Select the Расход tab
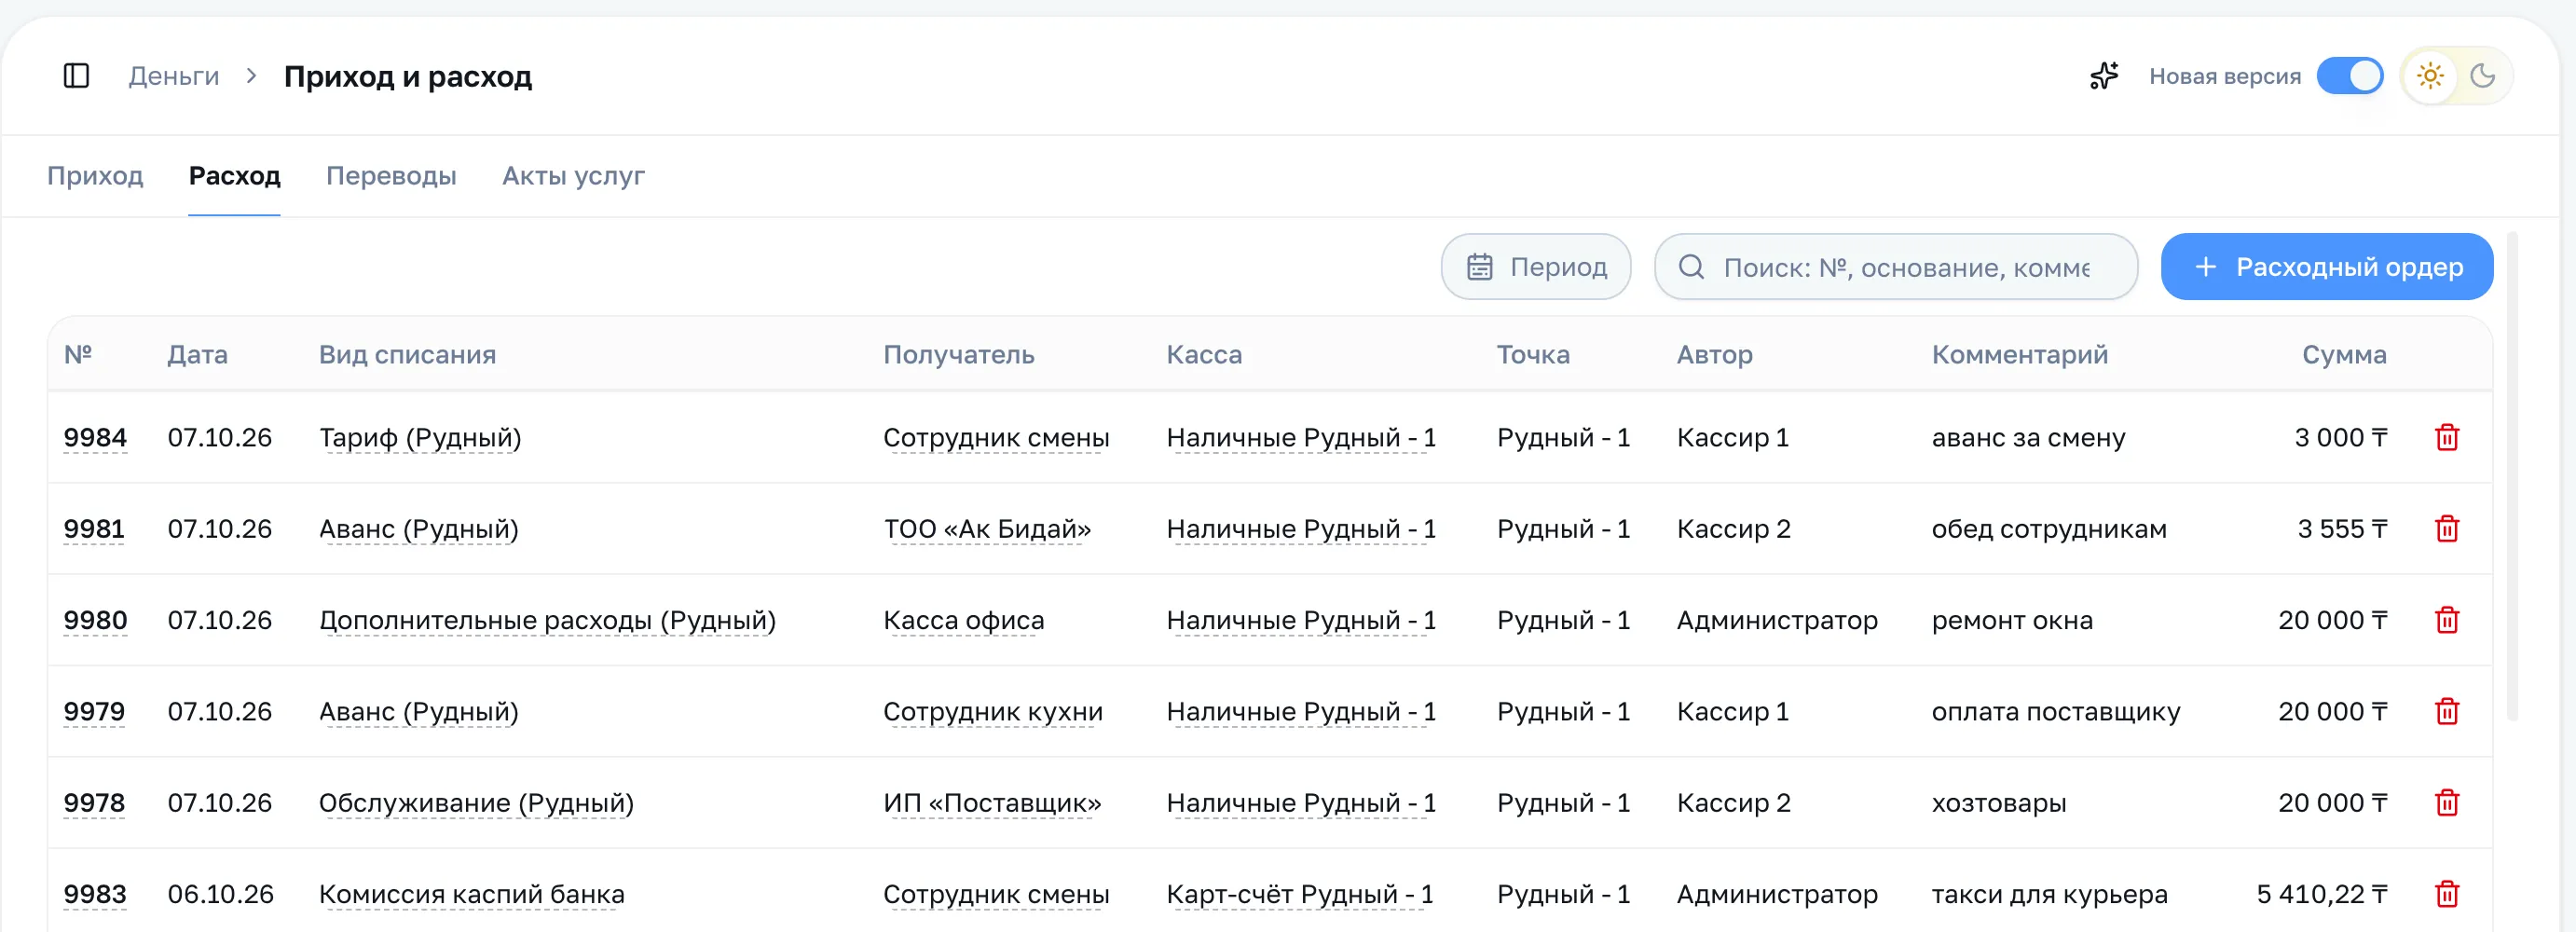 click(x=234, y=176)
